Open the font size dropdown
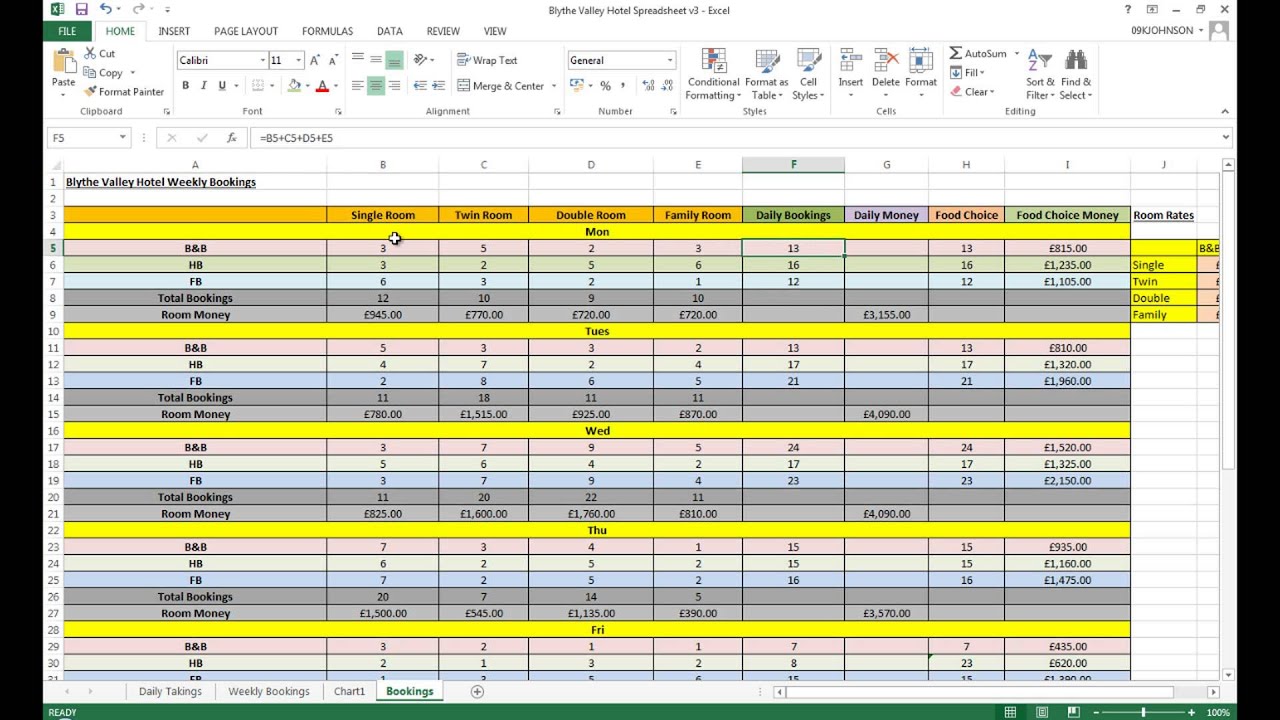The width and height of the screenshot is (1280, 720). point(298,60)
